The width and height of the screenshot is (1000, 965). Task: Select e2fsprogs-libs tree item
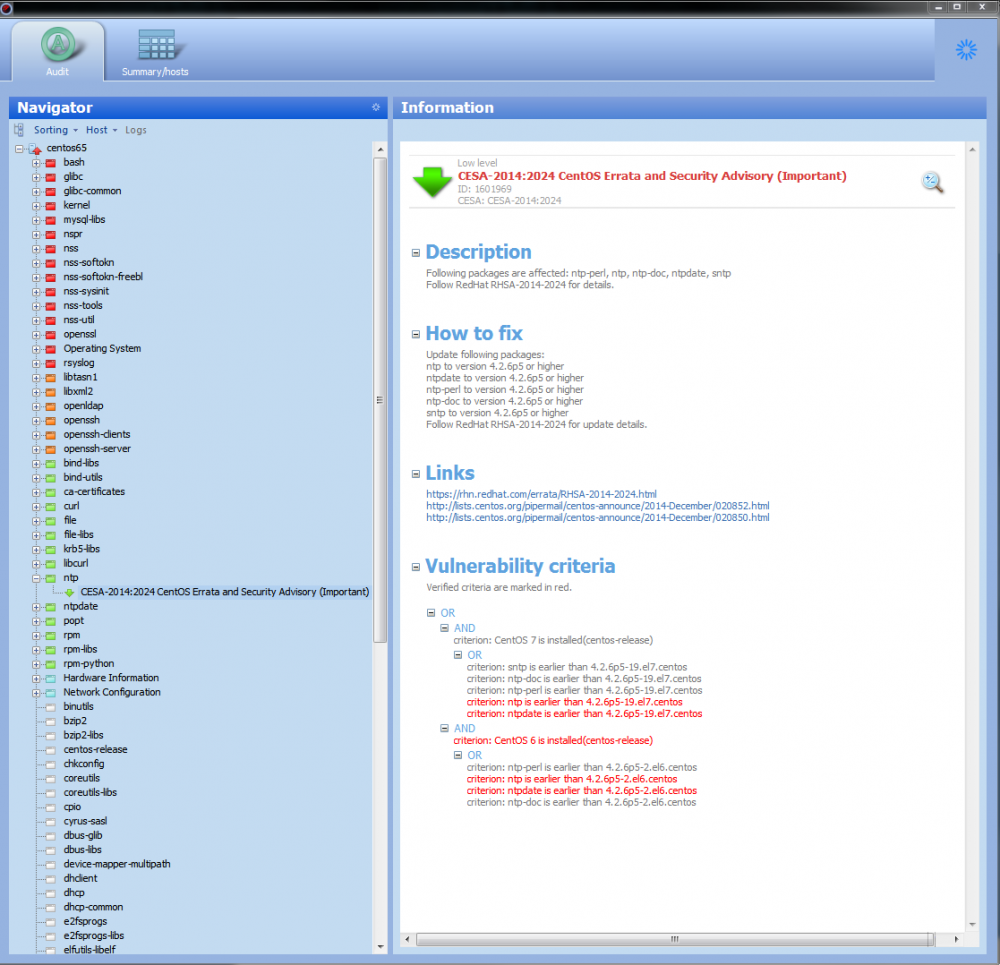tap(94, 936)
